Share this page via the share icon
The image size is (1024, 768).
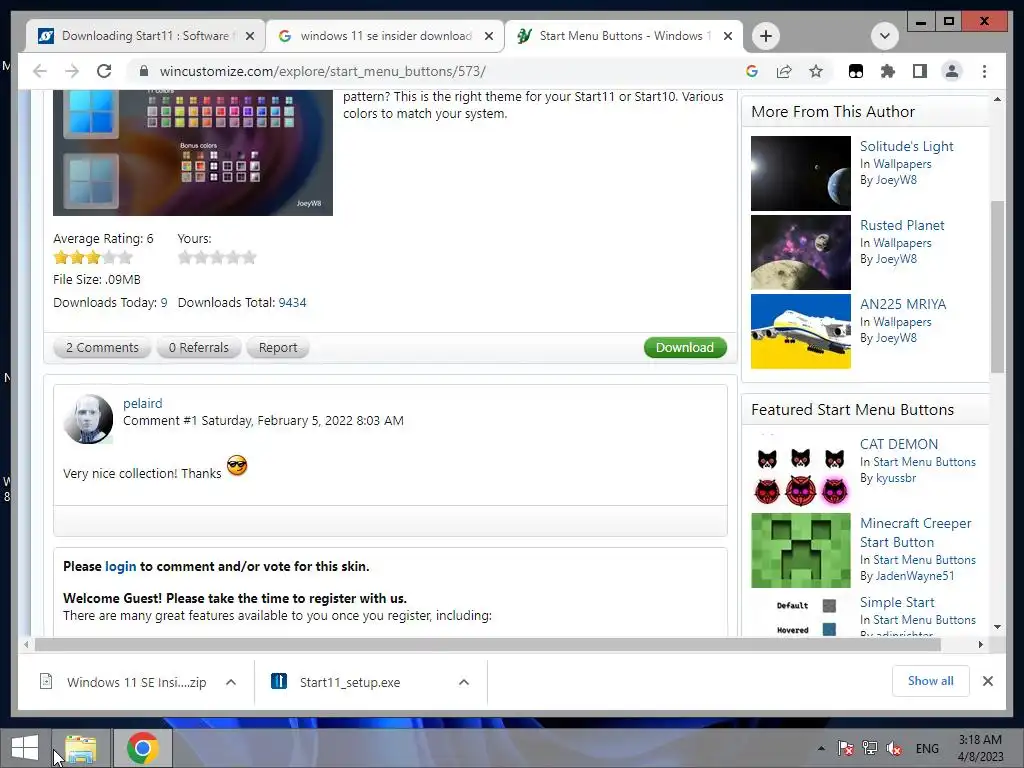[x=784, y=71]
